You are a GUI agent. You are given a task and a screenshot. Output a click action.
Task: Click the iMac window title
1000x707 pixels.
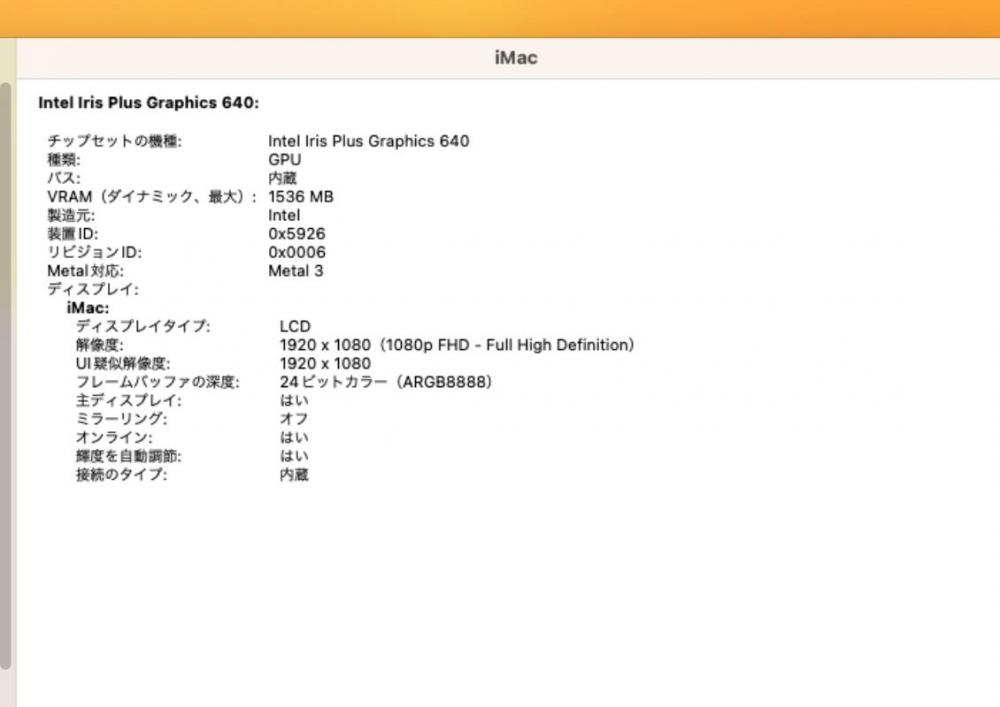click(x=515, y=58)
